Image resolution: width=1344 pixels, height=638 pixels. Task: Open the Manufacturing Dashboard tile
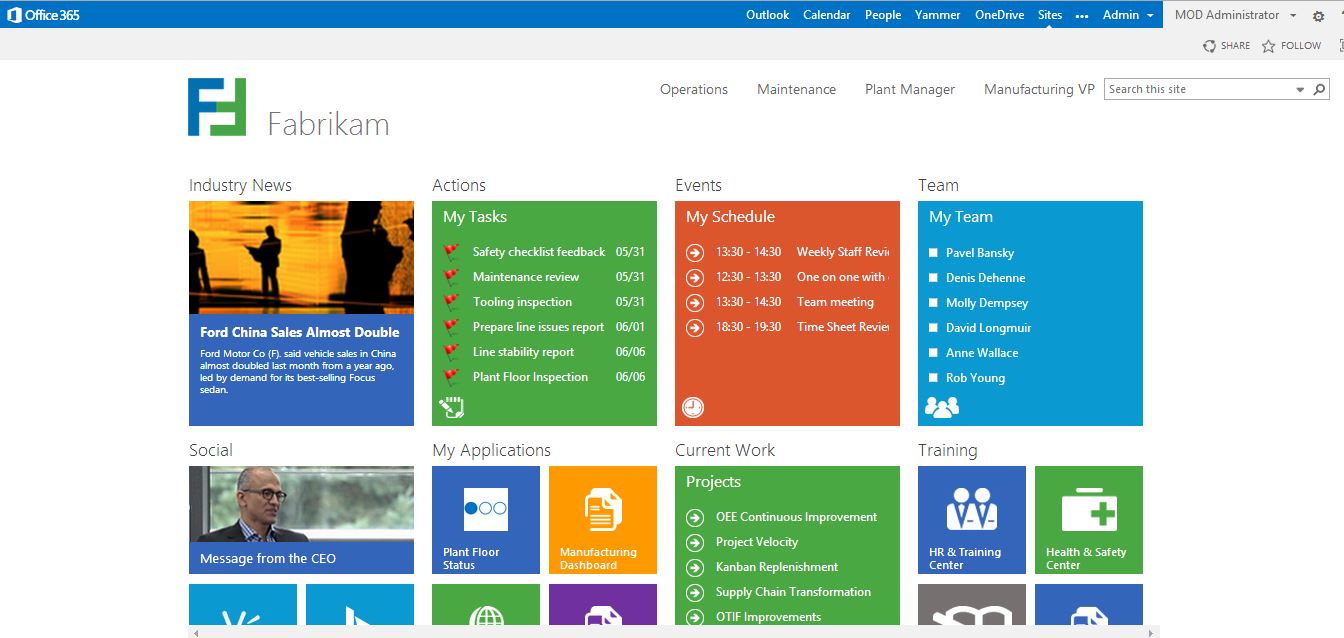tap(603, 520)
